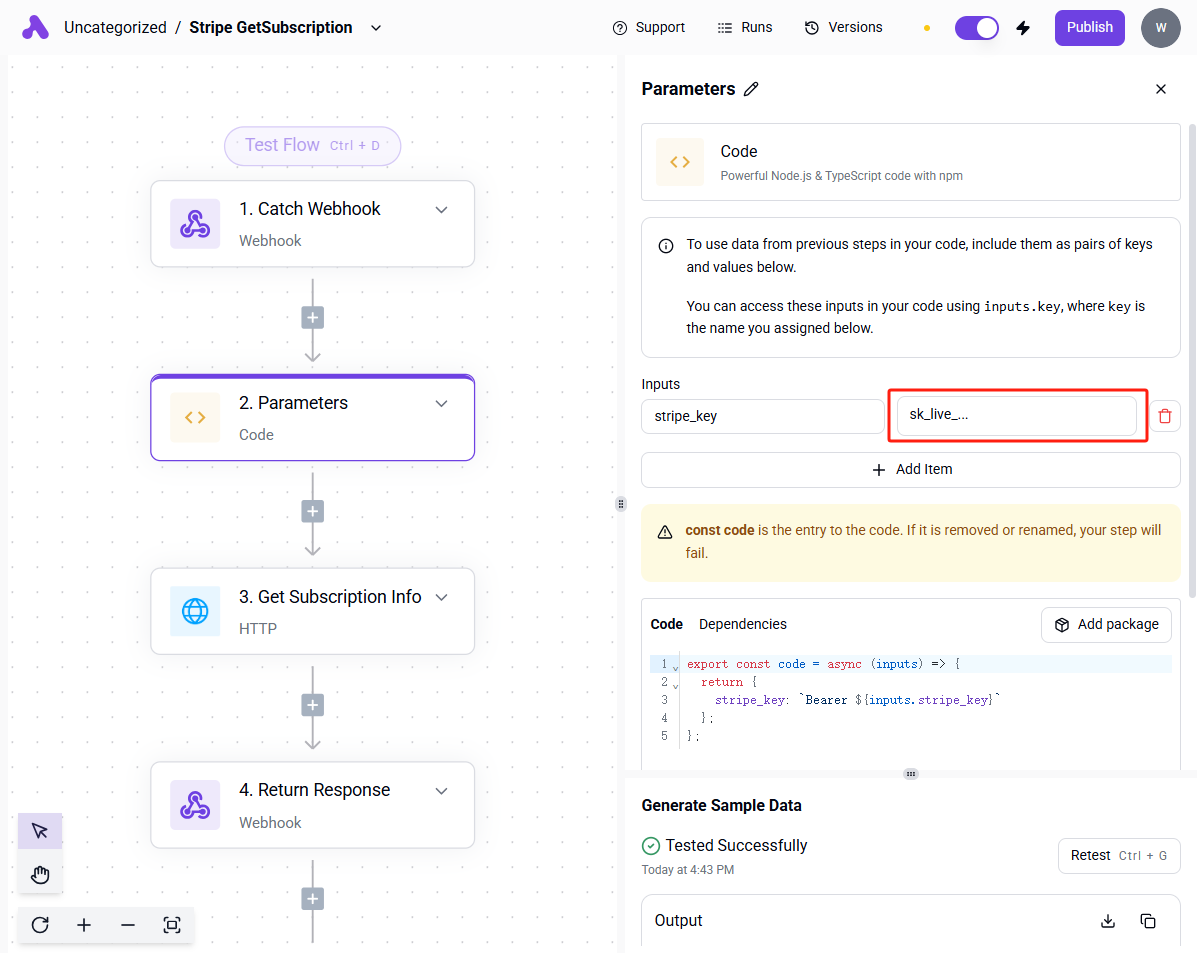Click the Publish button
The height and width of the screenshot is (953, 1197).
click(1089, 28)
